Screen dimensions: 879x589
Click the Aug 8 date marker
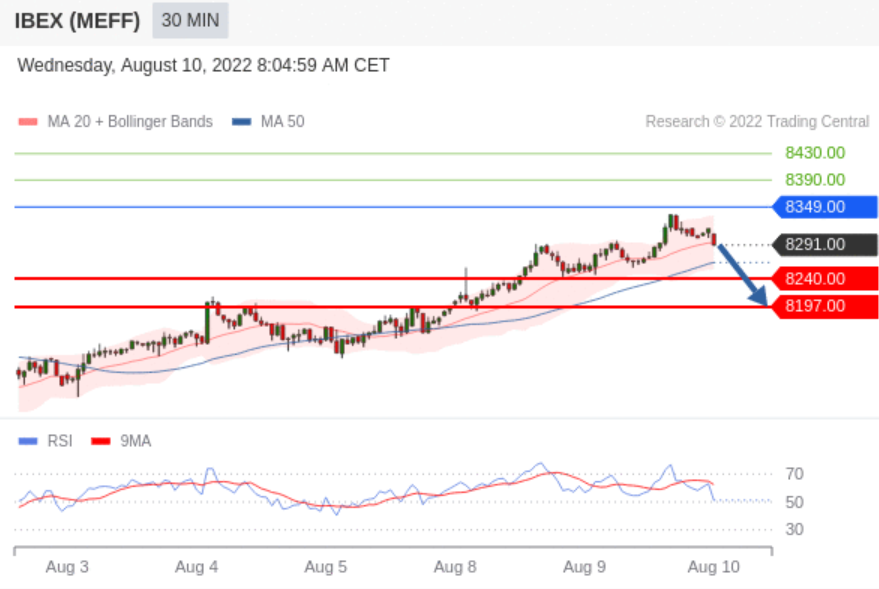click(455, 567)
